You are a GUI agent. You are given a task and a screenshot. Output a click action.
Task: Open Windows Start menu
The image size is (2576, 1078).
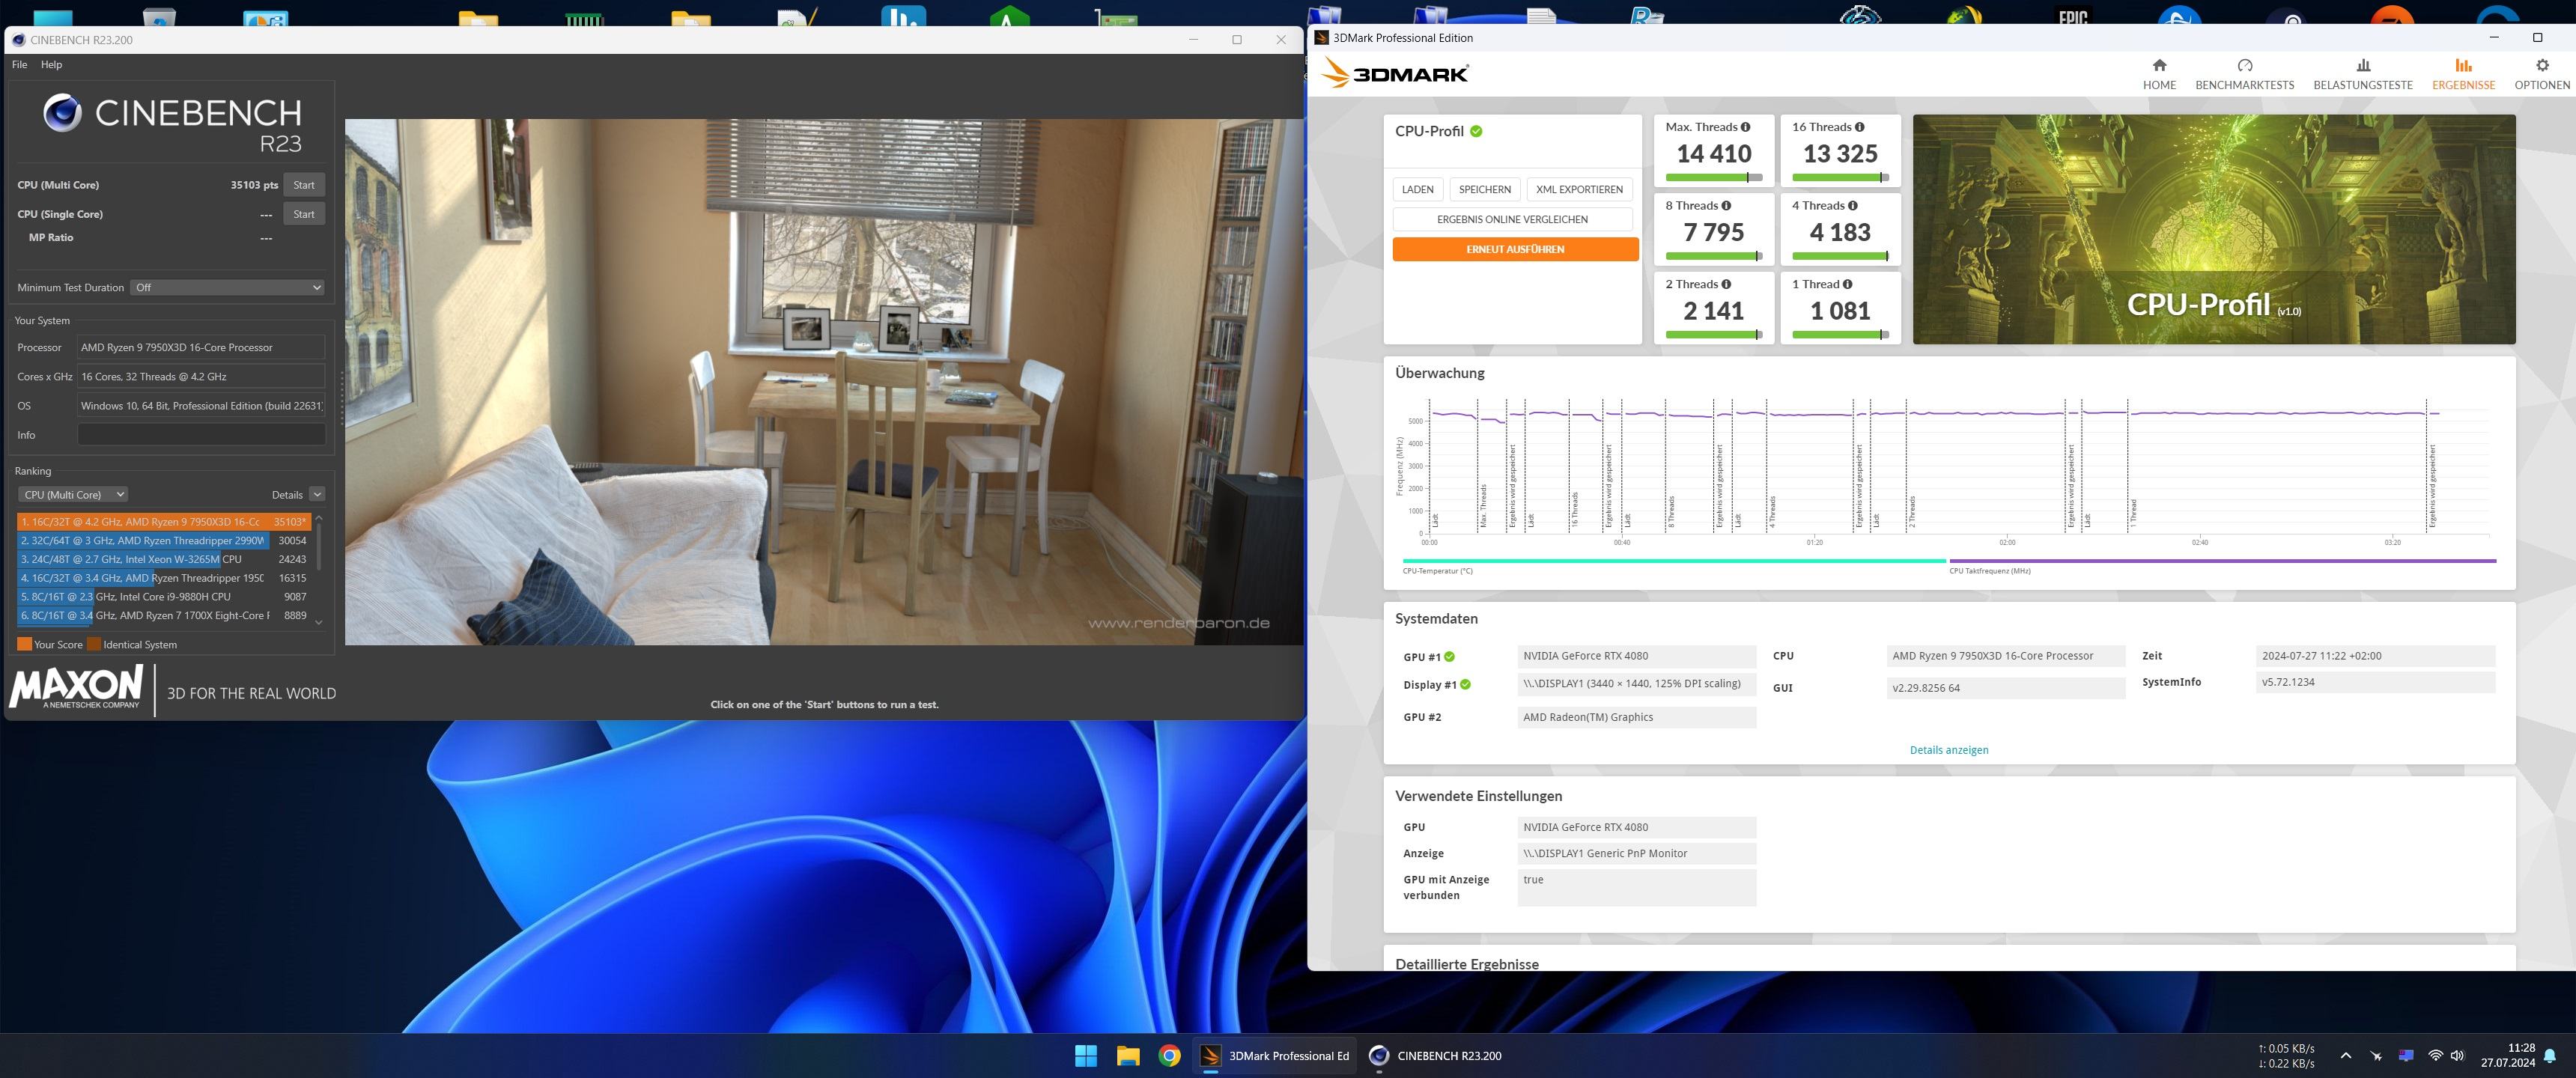tap(1085, 1056)
